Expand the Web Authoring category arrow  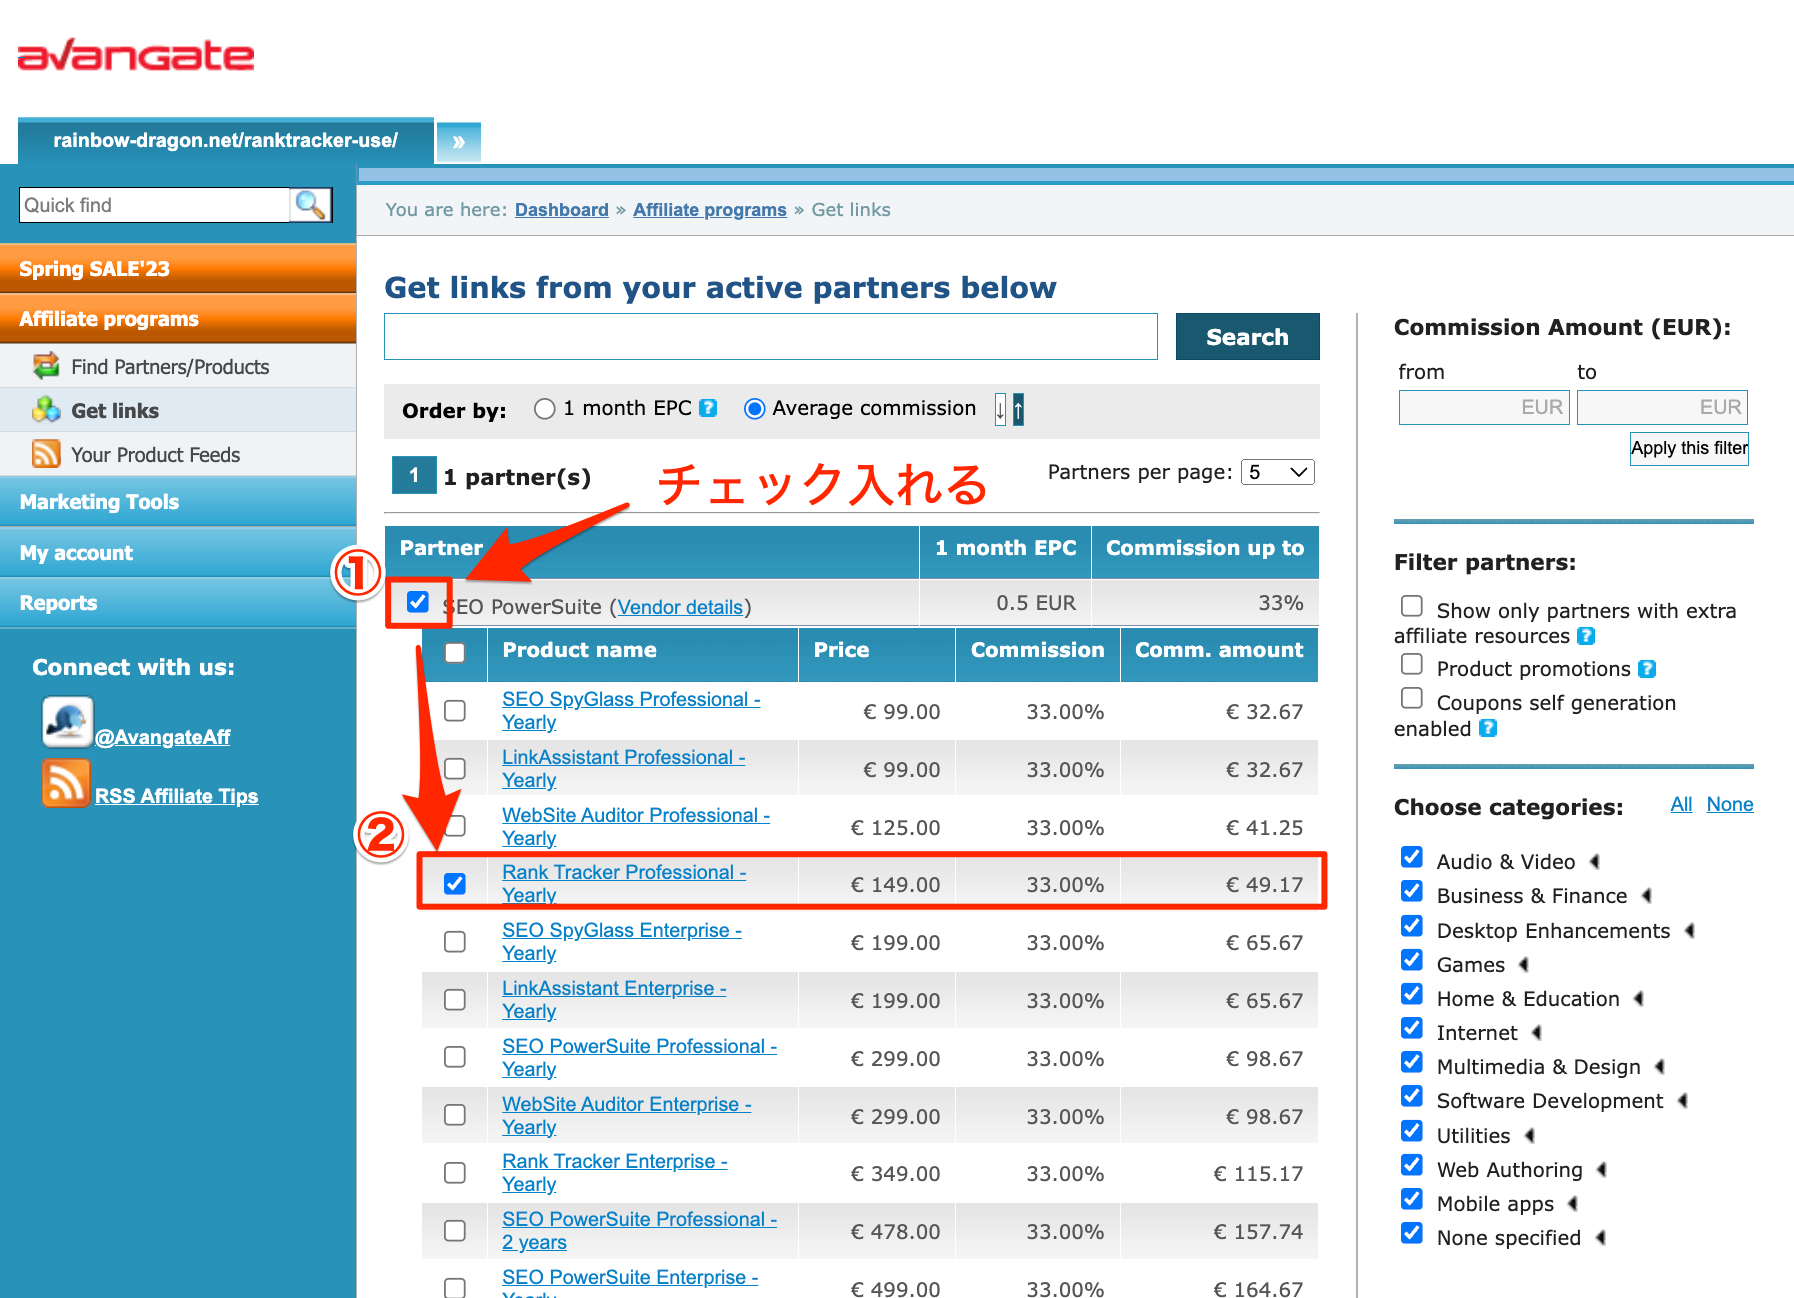pyautogui.click(x=1602, y=1169)
